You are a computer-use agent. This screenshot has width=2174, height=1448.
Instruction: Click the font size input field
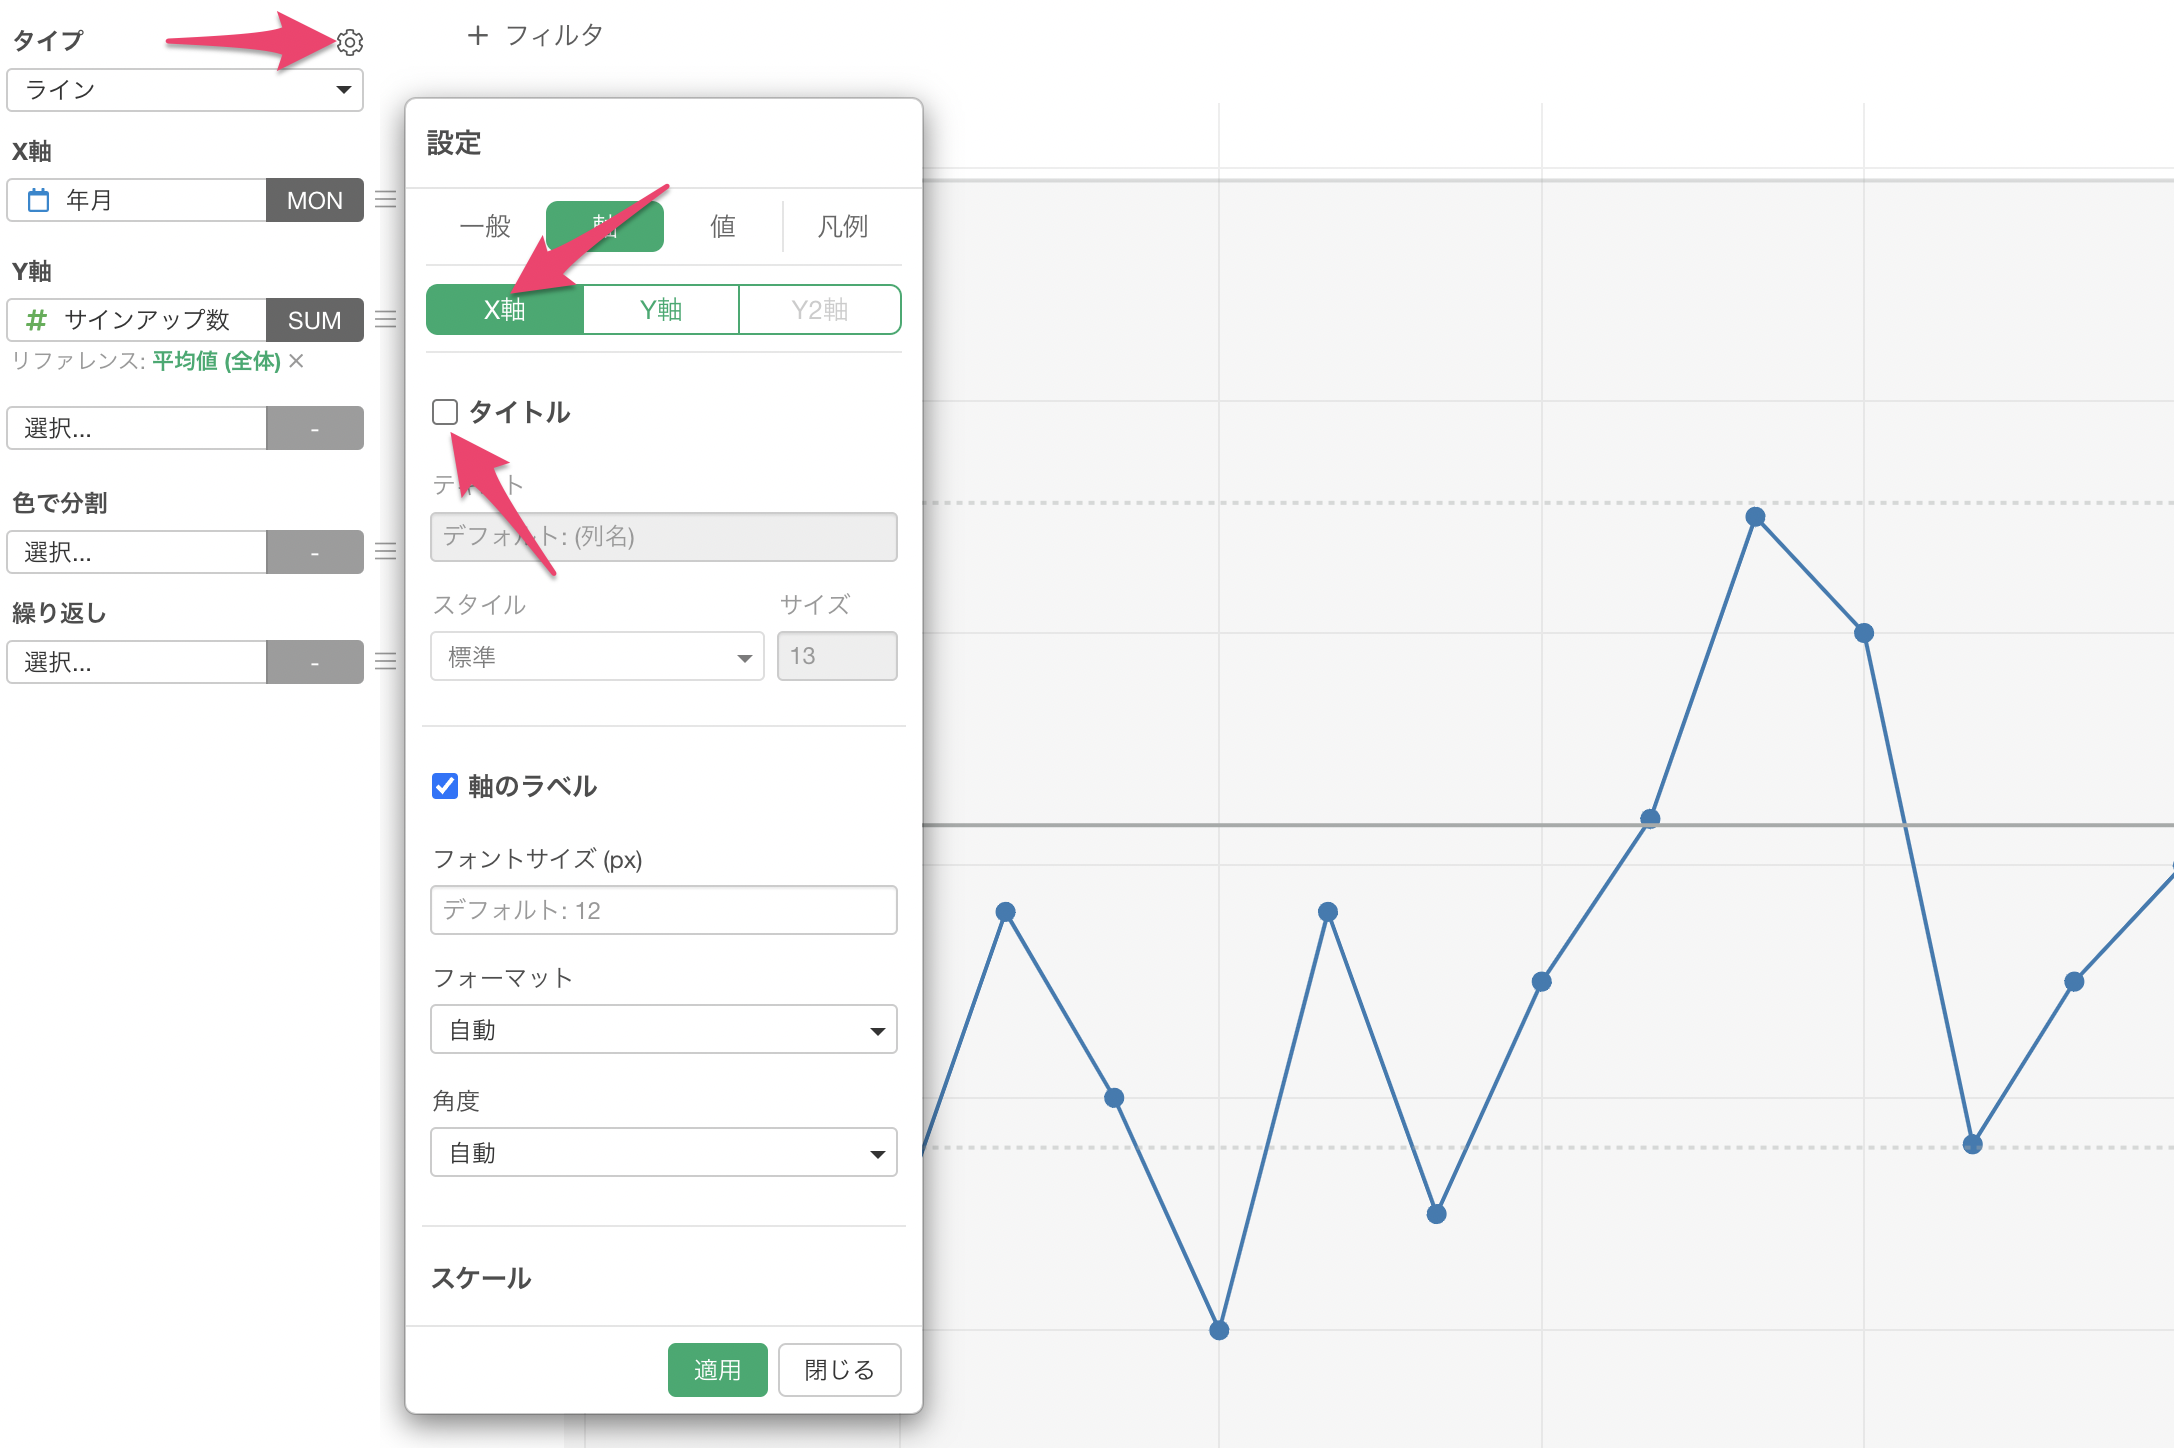[663, 910]
